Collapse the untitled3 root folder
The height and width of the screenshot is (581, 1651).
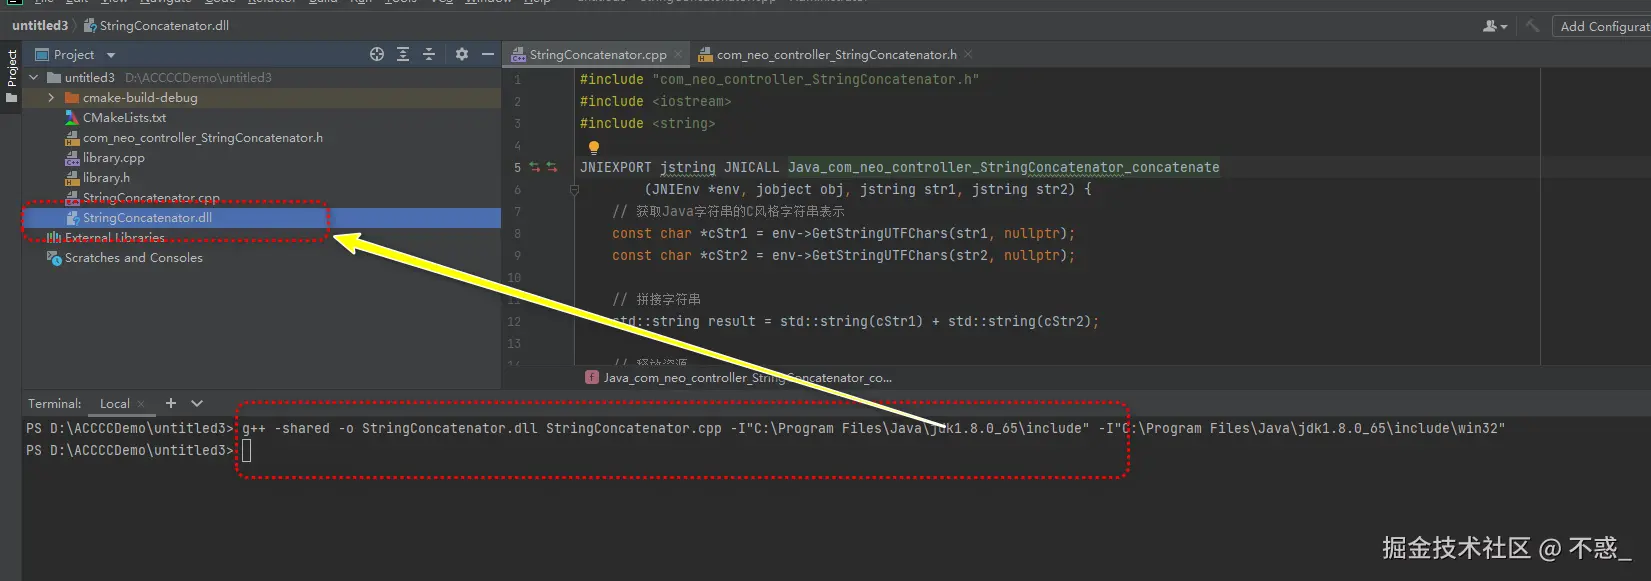(x=34, y=77)
